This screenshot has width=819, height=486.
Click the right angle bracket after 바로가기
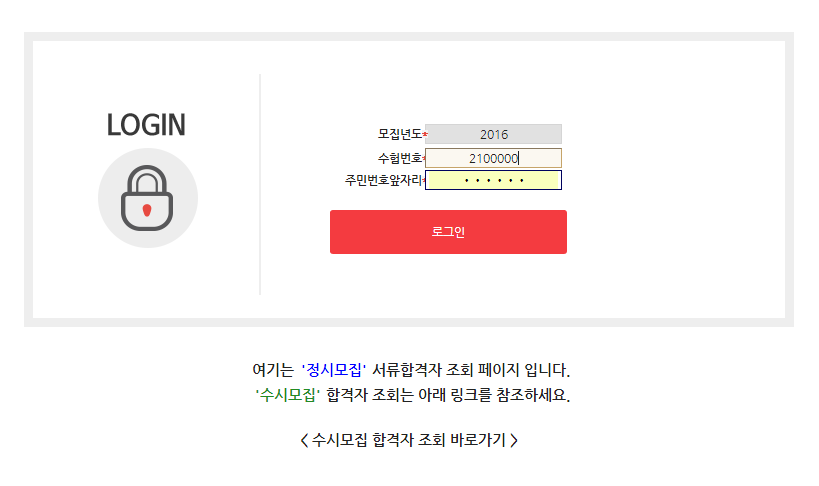point(514,439)
